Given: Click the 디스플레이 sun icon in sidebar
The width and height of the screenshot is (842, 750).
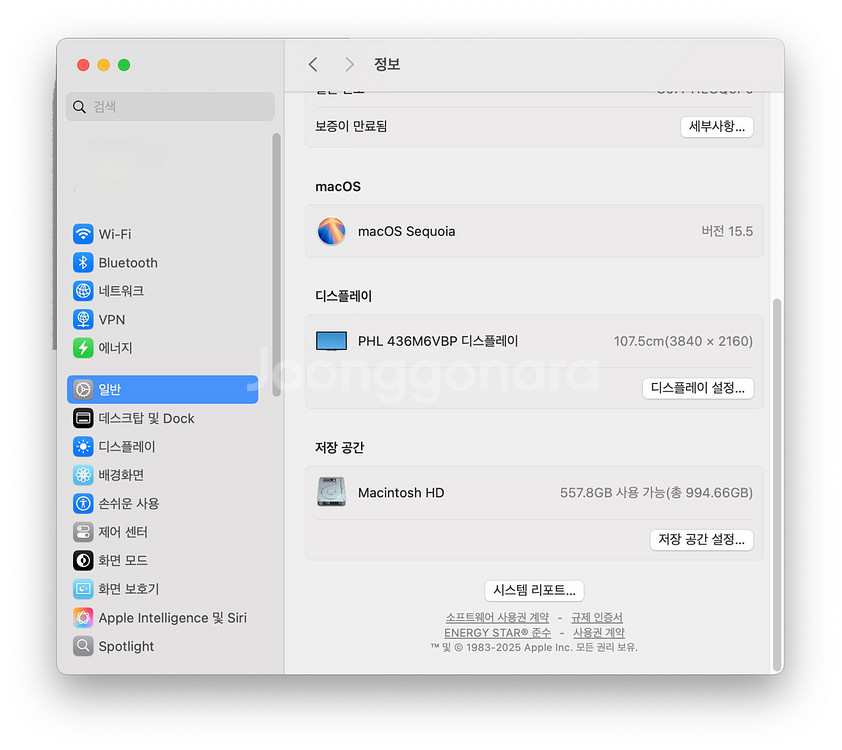Looking at the screenshot, I should (x=83, y=447).
